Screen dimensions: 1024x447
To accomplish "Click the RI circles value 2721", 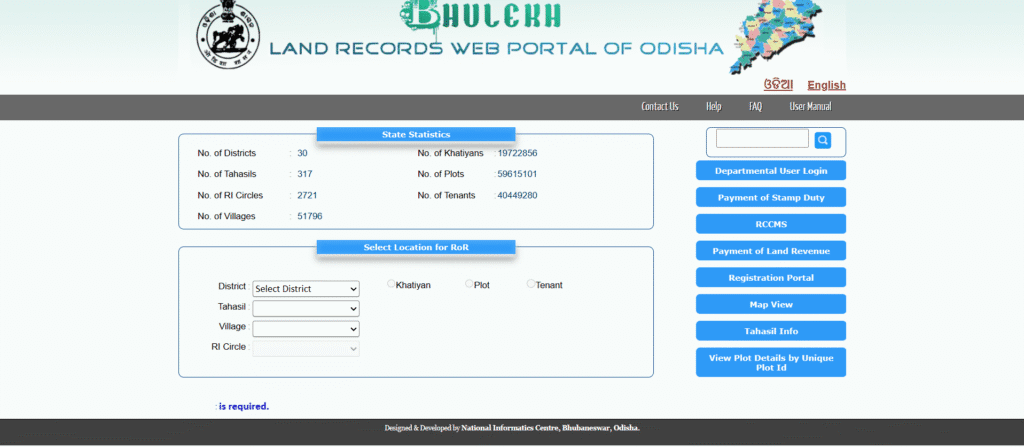I will [x=307, y=195].
